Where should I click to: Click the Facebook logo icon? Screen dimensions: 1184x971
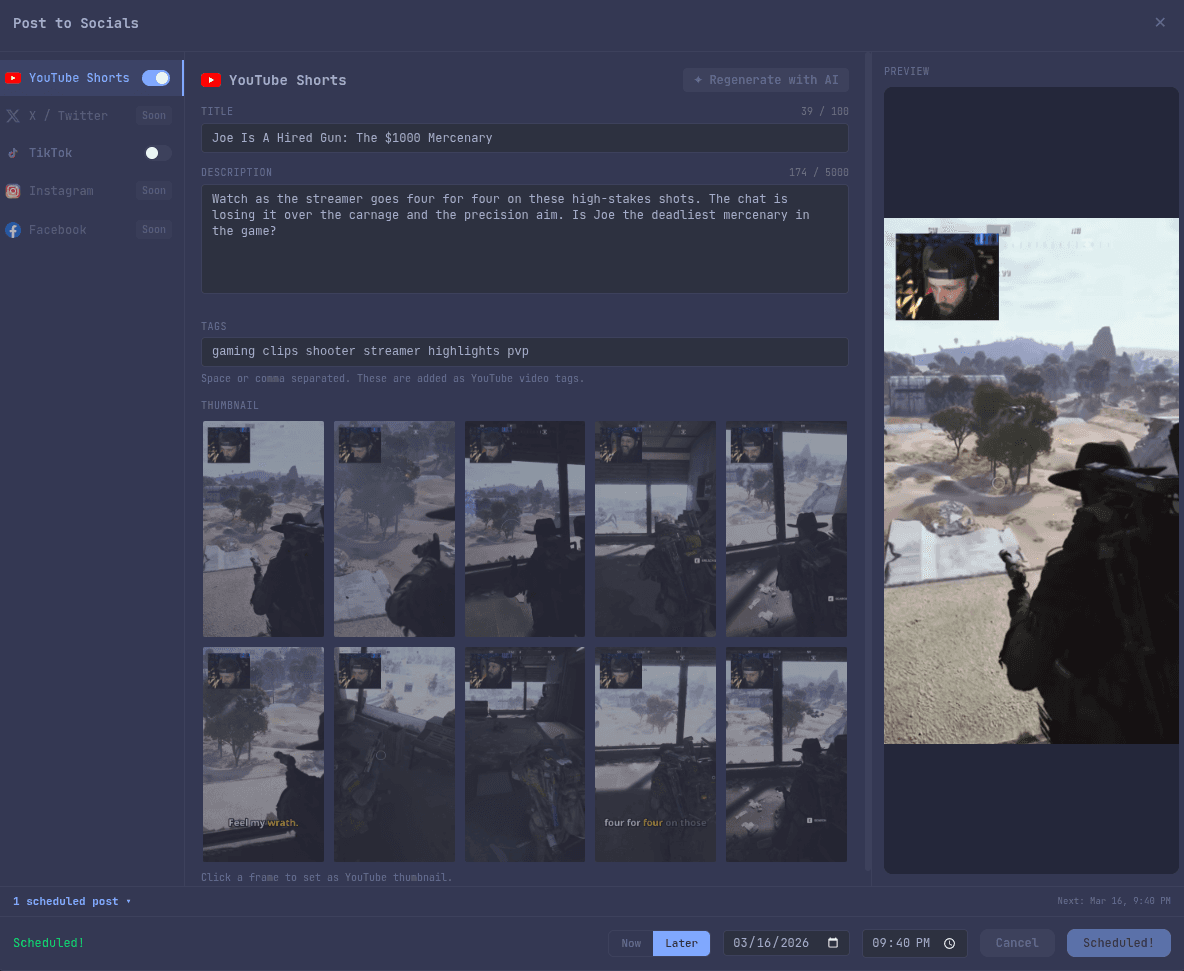coord(13,230)
